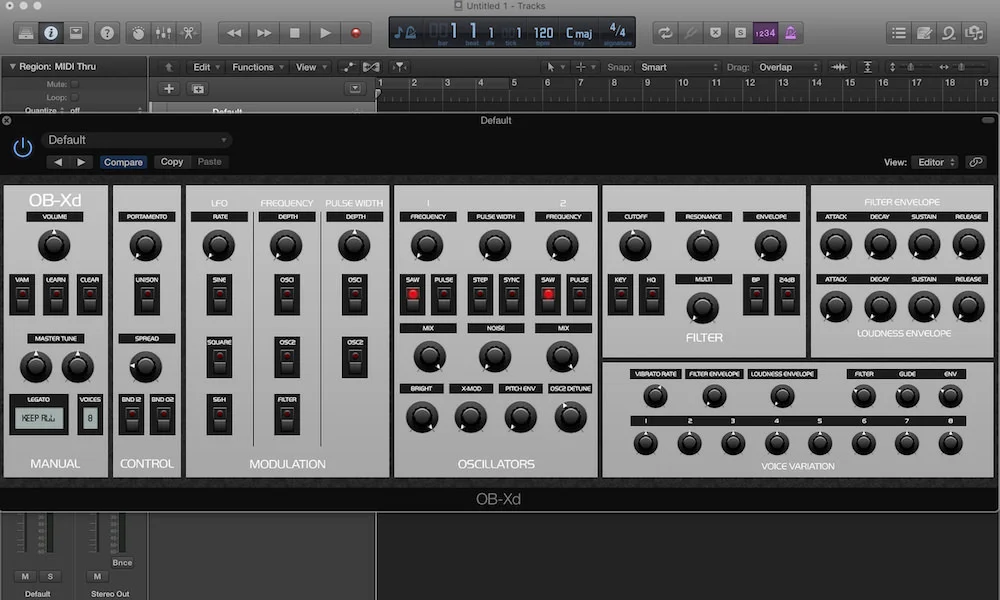Open the Edit menu in the editor bar
1000x600 pixels.
point(203,67)
